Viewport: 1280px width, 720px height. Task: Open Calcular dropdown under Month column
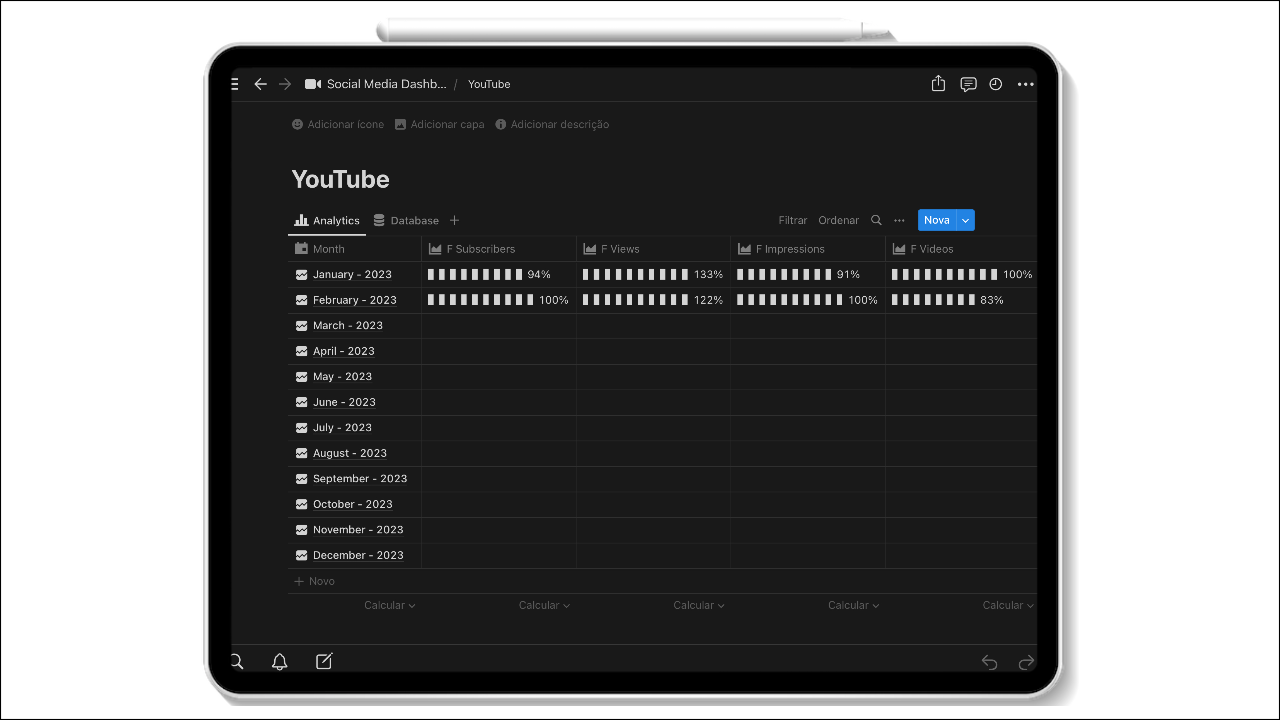click(389, 605)
